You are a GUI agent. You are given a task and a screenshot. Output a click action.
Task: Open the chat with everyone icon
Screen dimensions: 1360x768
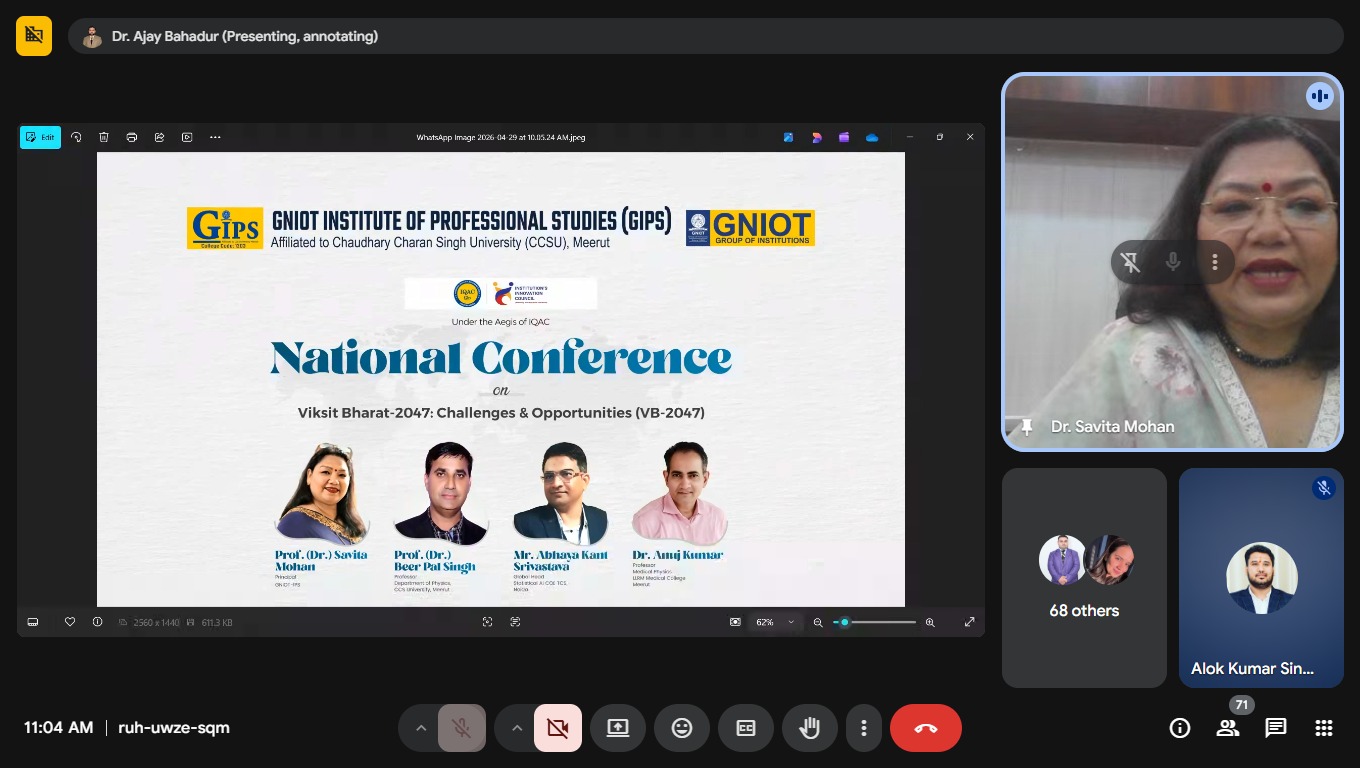[x=1276, y=728]
